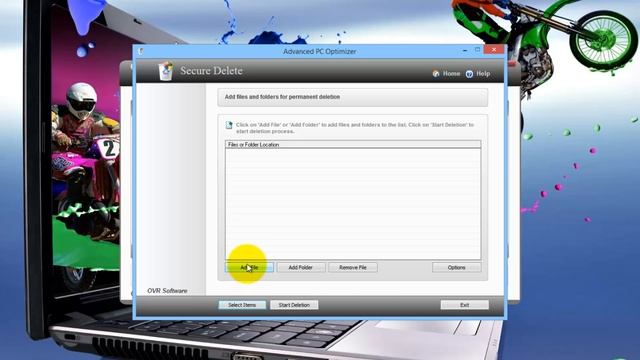Click the Secure Delete title text

click(211, 71)
